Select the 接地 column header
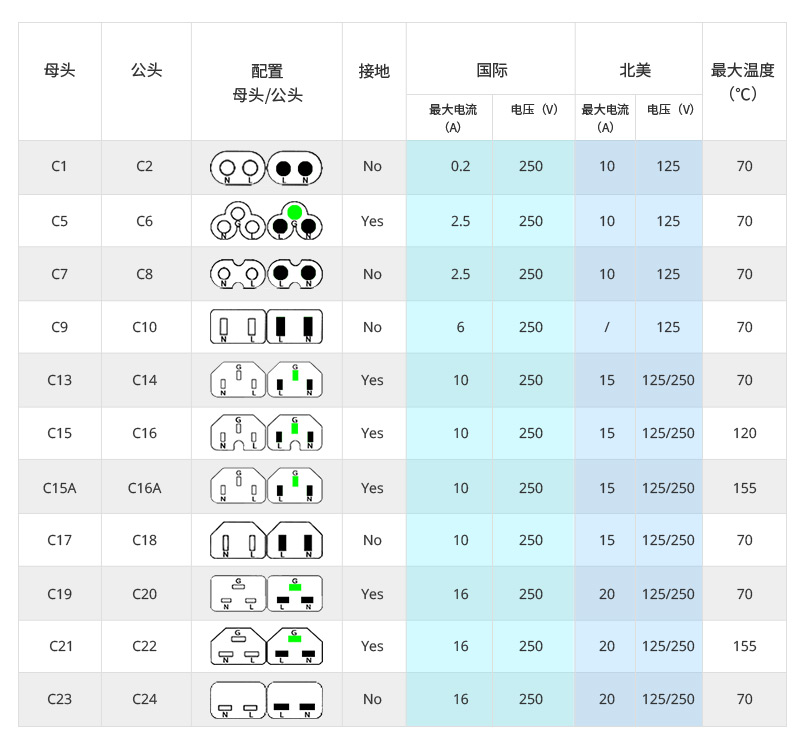The width and height of the screenshot is (800, 750). pyautogui.click(x=374, y=72)
